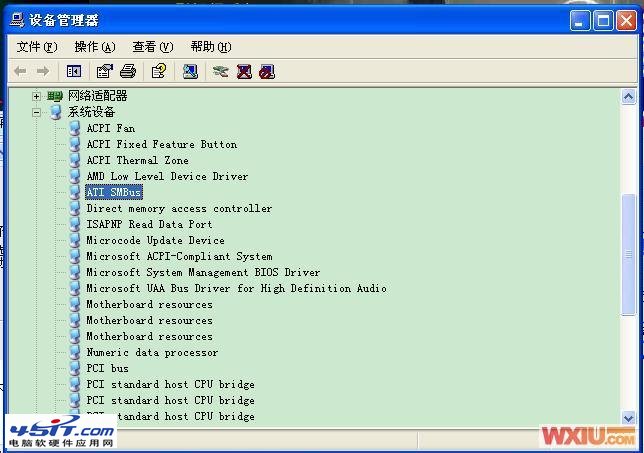Select ISAPNP Read Data Port

coord(149,224)
